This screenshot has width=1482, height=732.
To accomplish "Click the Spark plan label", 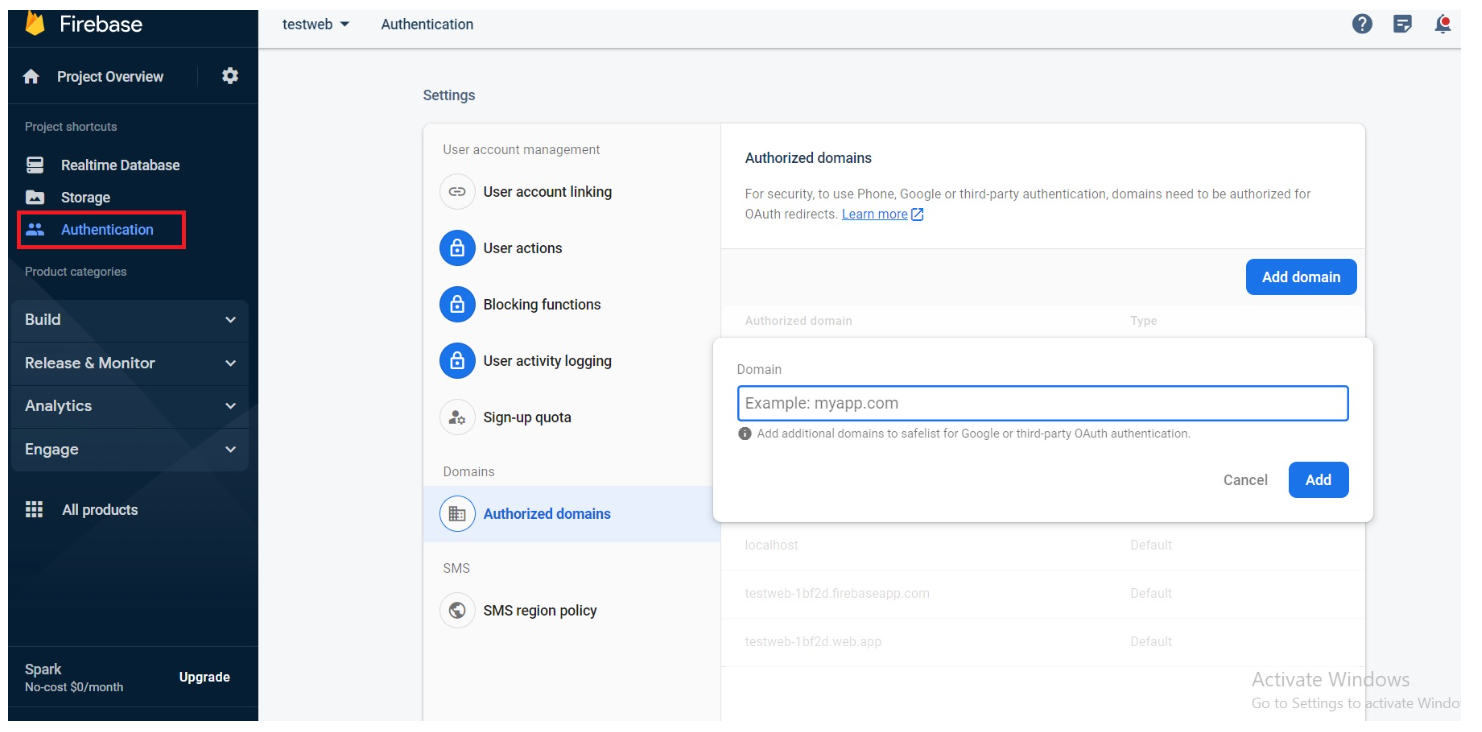I will coord(43,669).
